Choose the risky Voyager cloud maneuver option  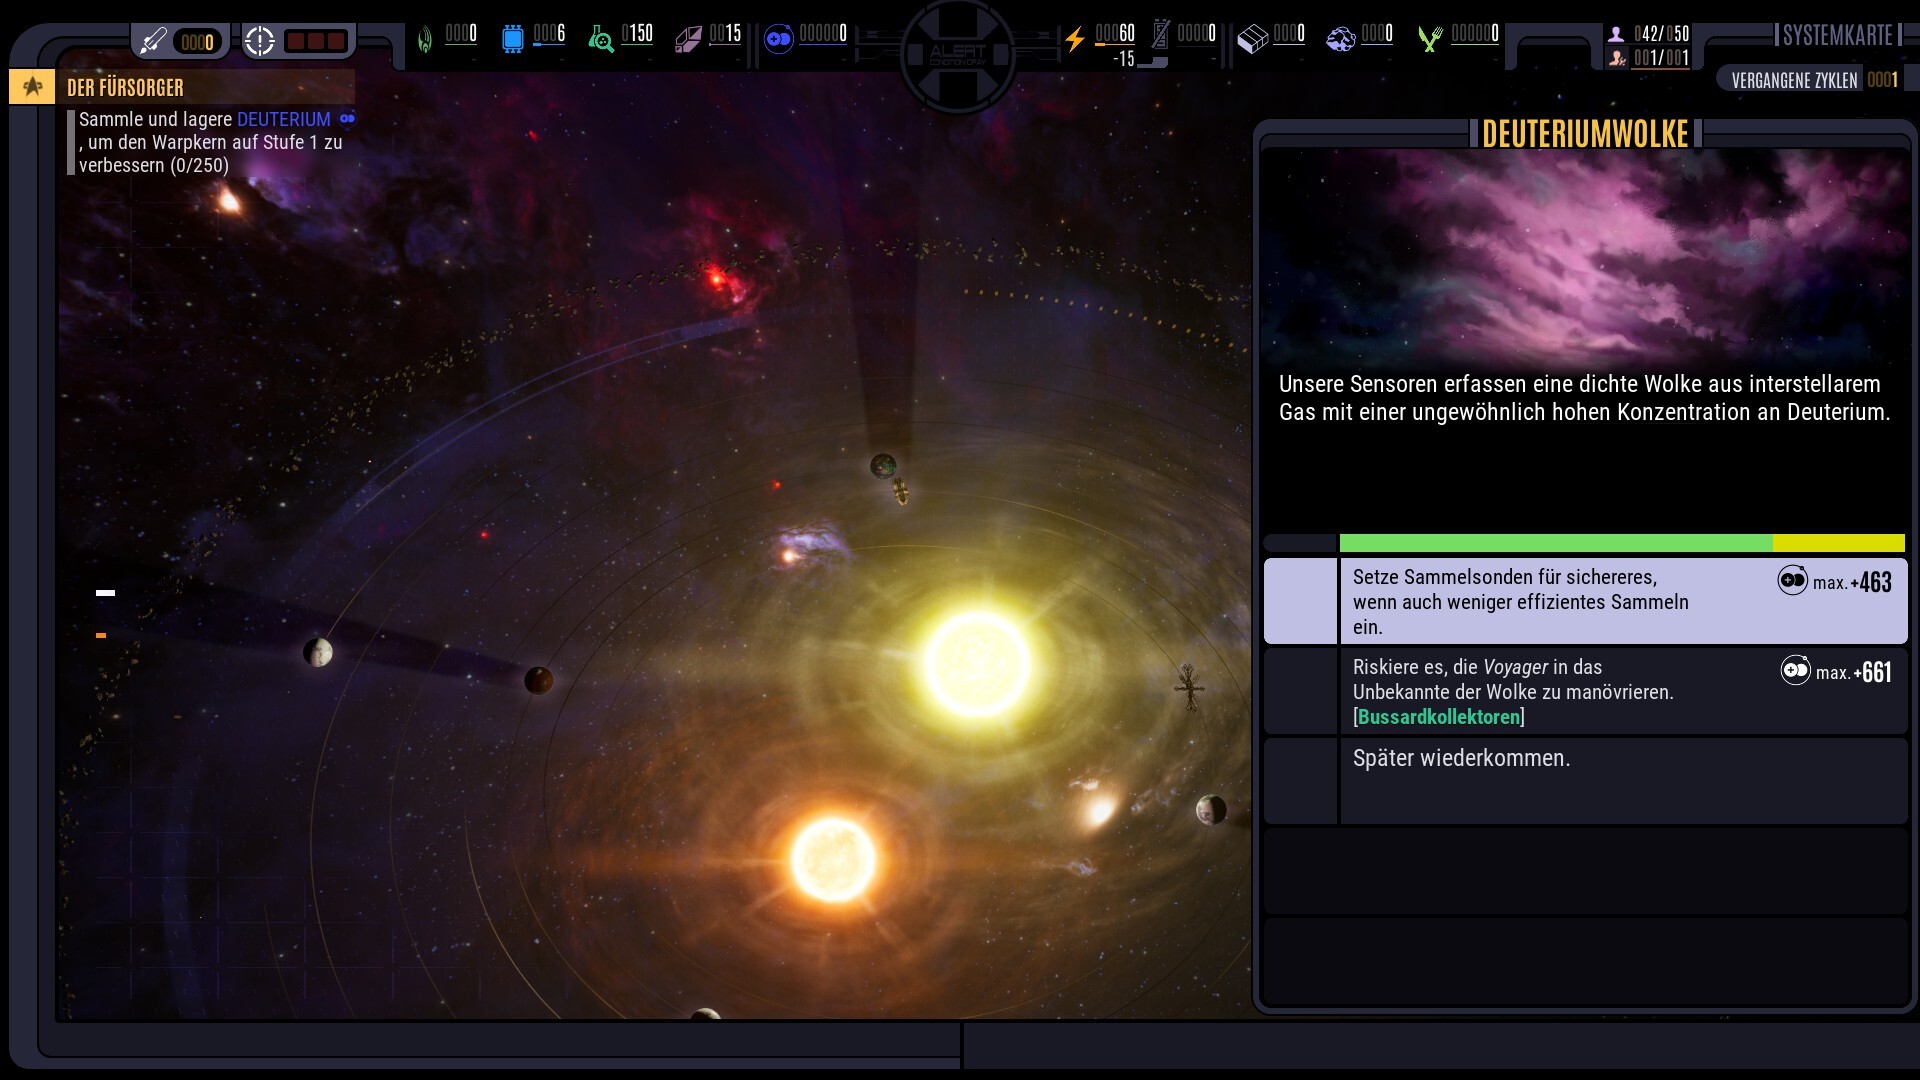pyautogui.click(x=1585, y=691)
